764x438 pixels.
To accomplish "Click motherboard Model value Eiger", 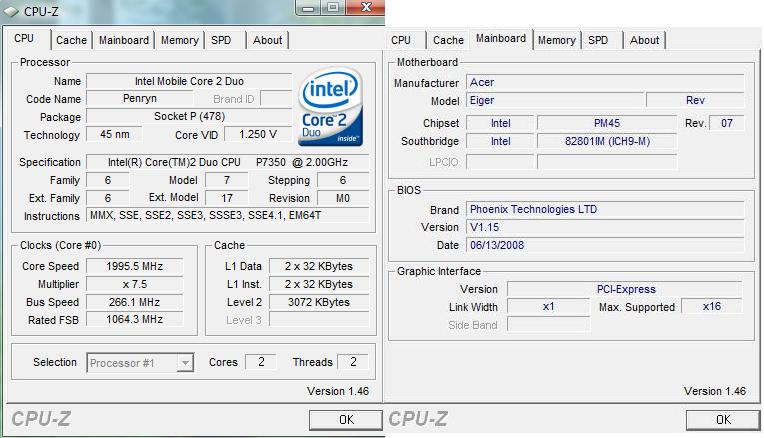I will pyautogui.click(x=555, y=100).
